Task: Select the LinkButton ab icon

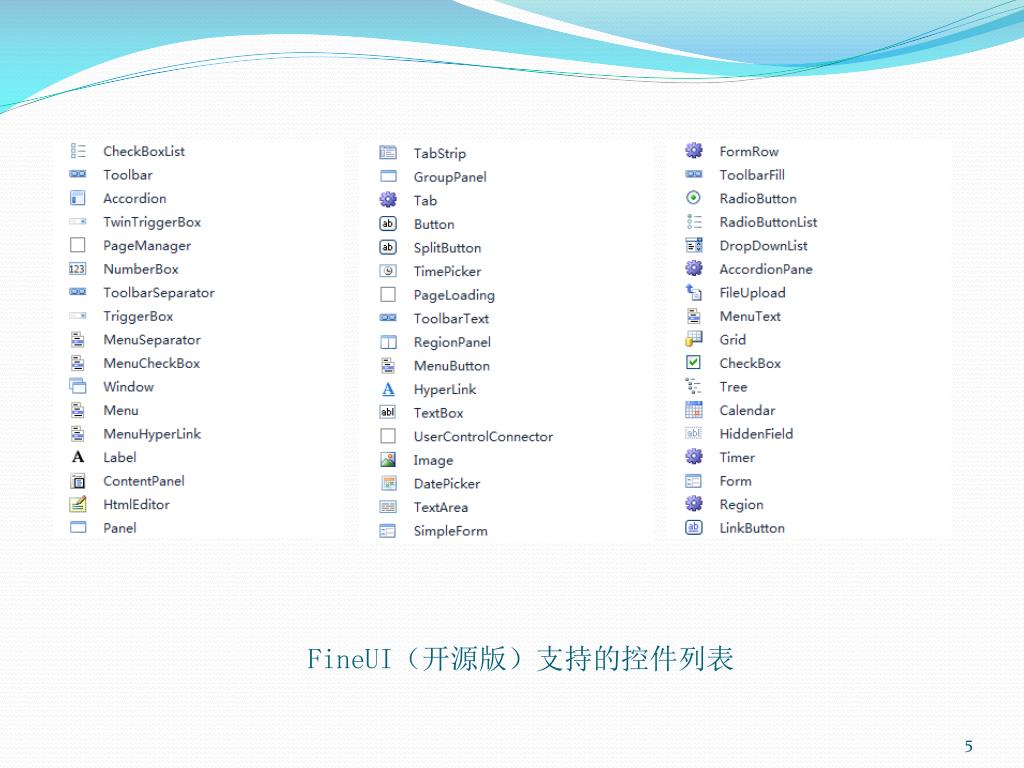Action: pyautogui.click(x=694, y=527)
